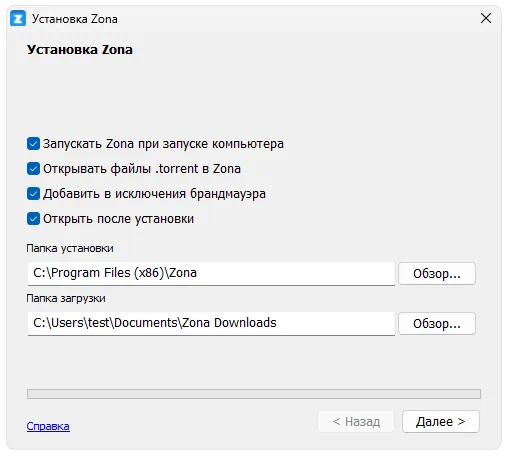Viewport: 511px width, 457px height.
Task: Click the installation progress bar
Action: click(x=254, y=394)
